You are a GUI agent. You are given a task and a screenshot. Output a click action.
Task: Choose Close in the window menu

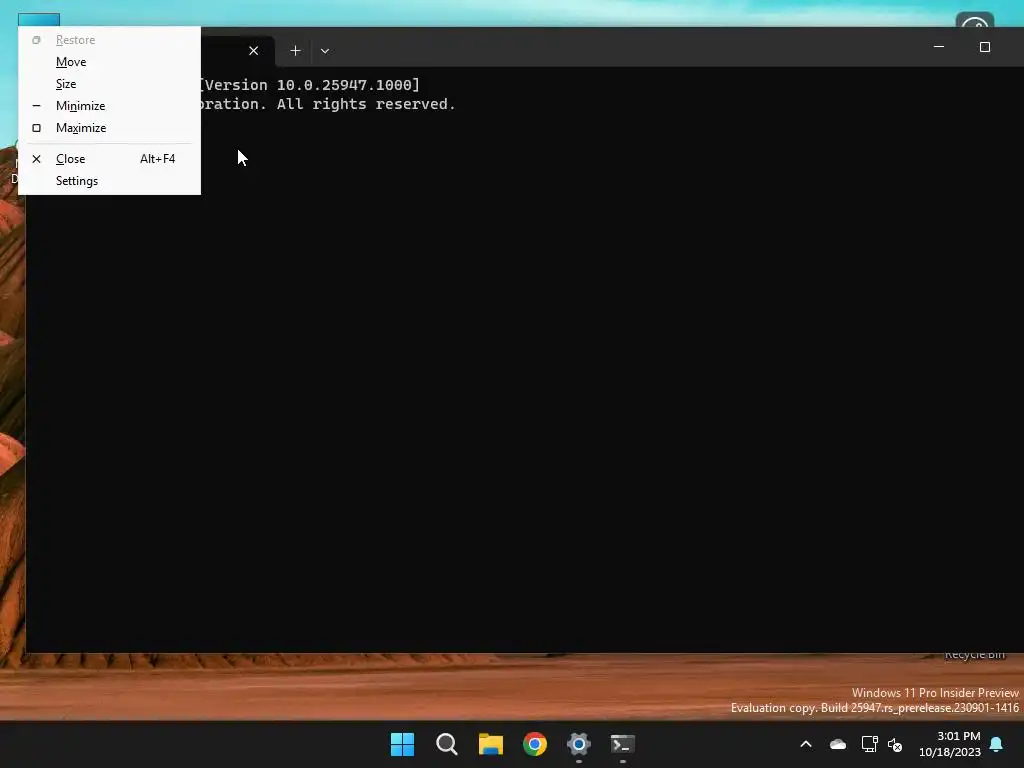point(109,159)
